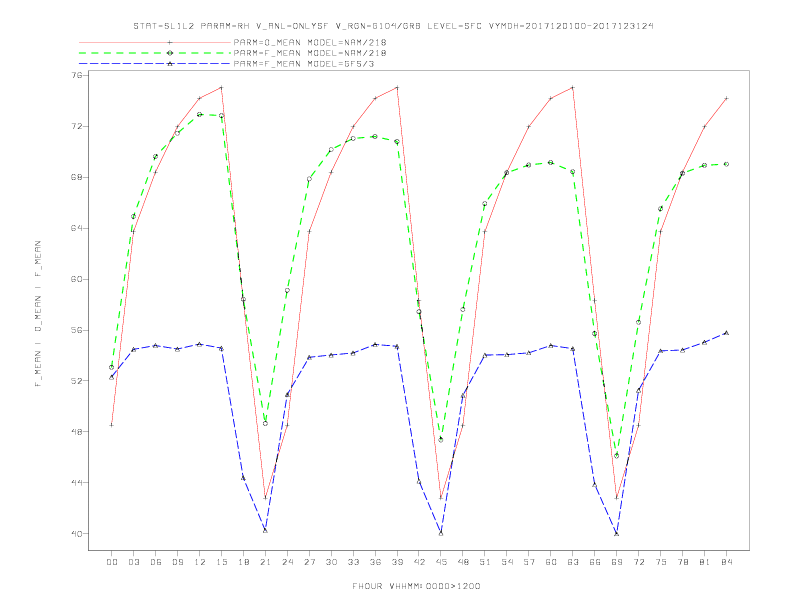
Task: Click x-axis tick label 36
Action: click(375, 562)
